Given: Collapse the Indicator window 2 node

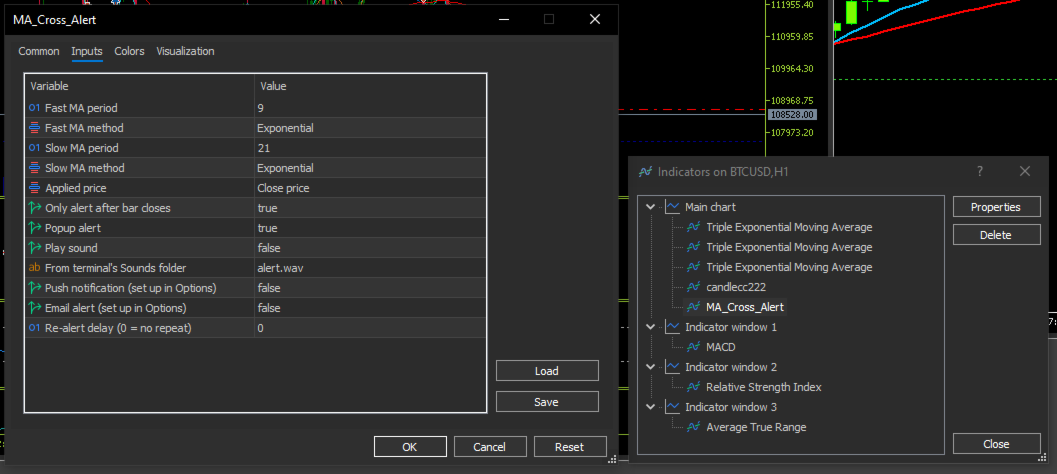Looking at the screenshot, I should point(651,367).
